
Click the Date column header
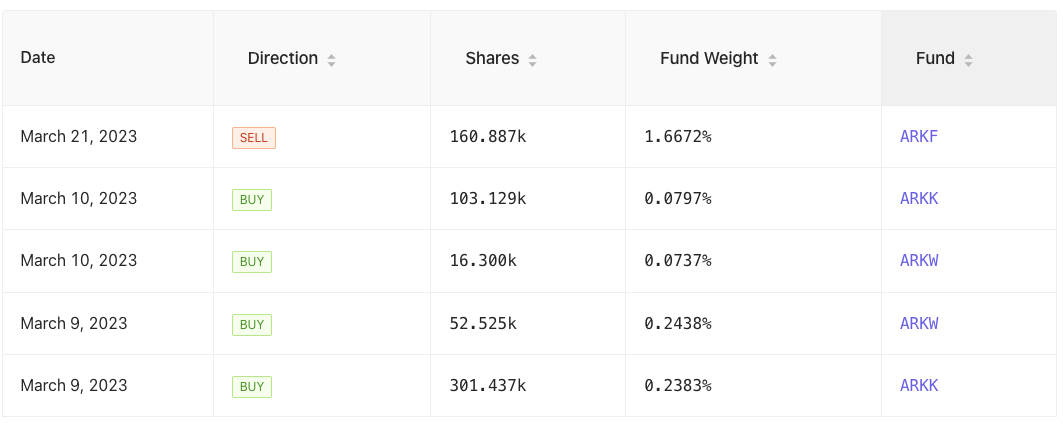(x=38, y=58)
